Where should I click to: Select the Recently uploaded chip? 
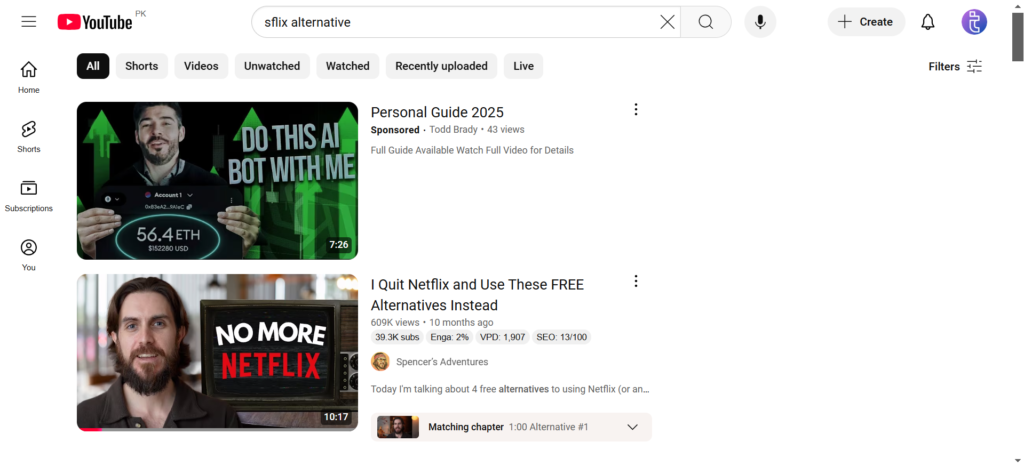tap(441, 66)
